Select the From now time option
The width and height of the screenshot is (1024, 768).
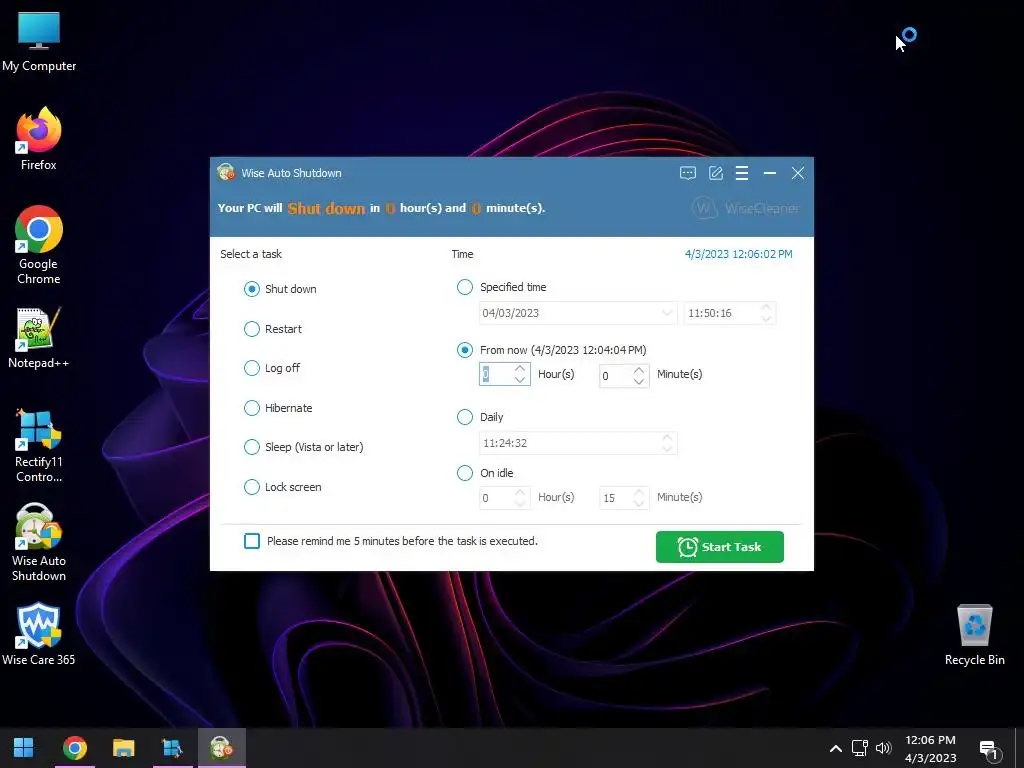pos(552,350)
